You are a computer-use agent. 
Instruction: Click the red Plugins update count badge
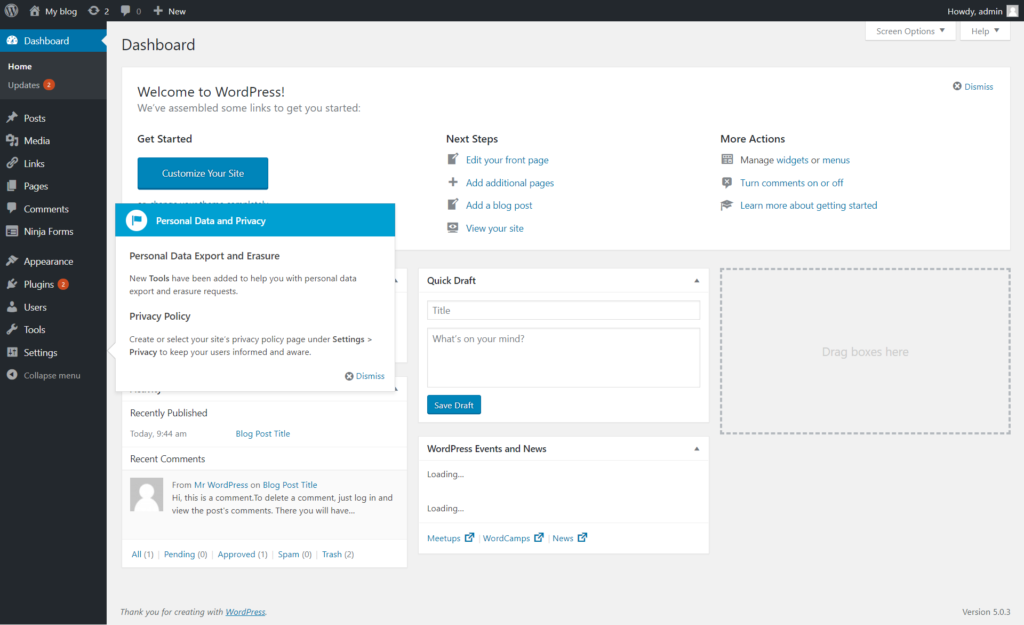click(63, 284)
